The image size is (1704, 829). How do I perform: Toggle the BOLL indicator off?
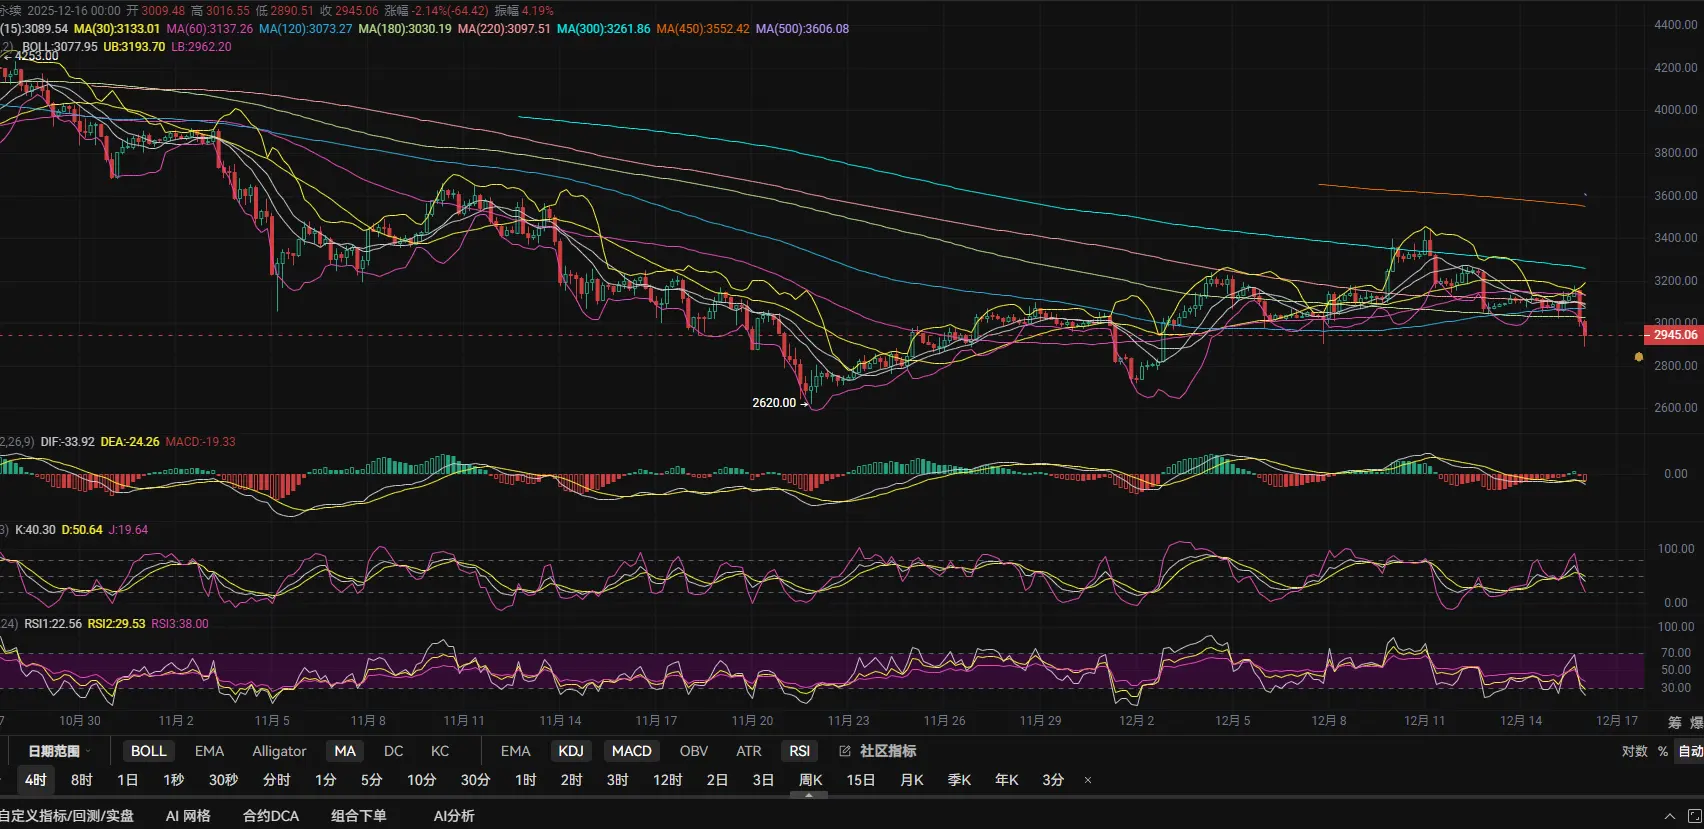[149, 751]
